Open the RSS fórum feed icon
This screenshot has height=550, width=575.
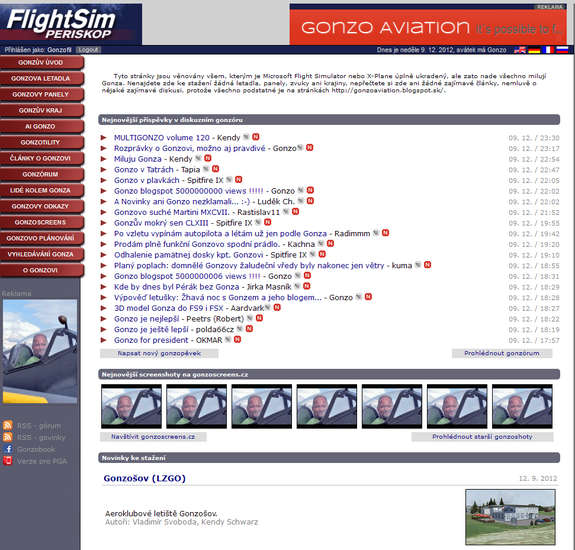point(8,425)
